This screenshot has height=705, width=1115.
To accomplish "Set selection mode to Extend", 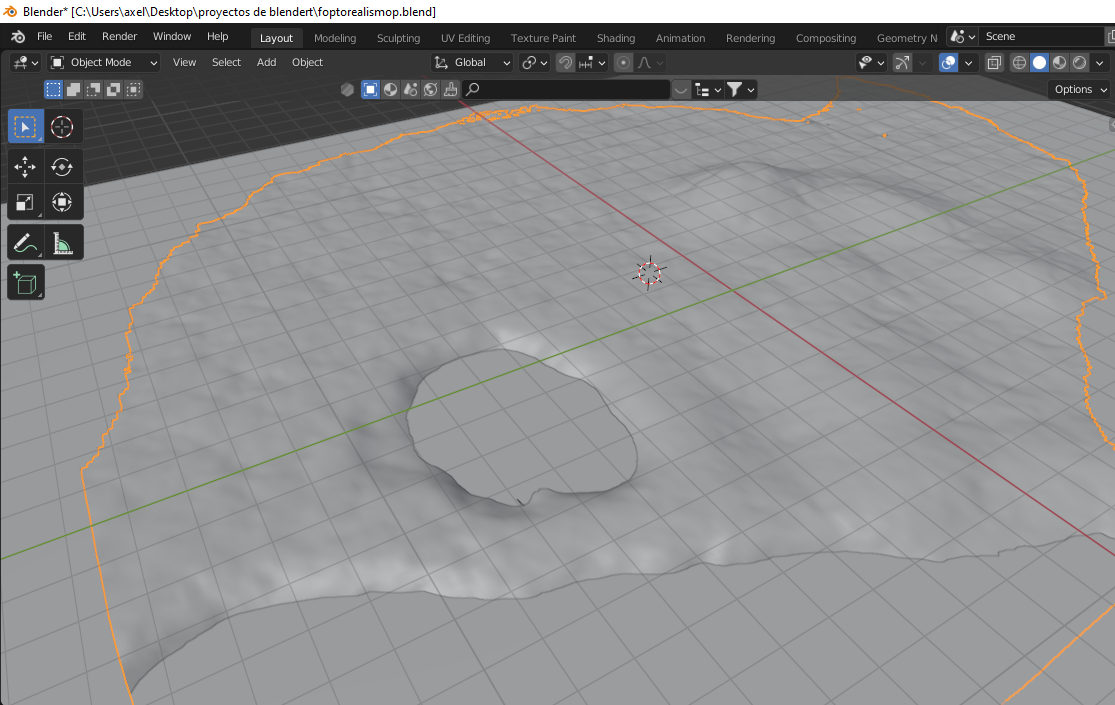I will tap(73, 90).
